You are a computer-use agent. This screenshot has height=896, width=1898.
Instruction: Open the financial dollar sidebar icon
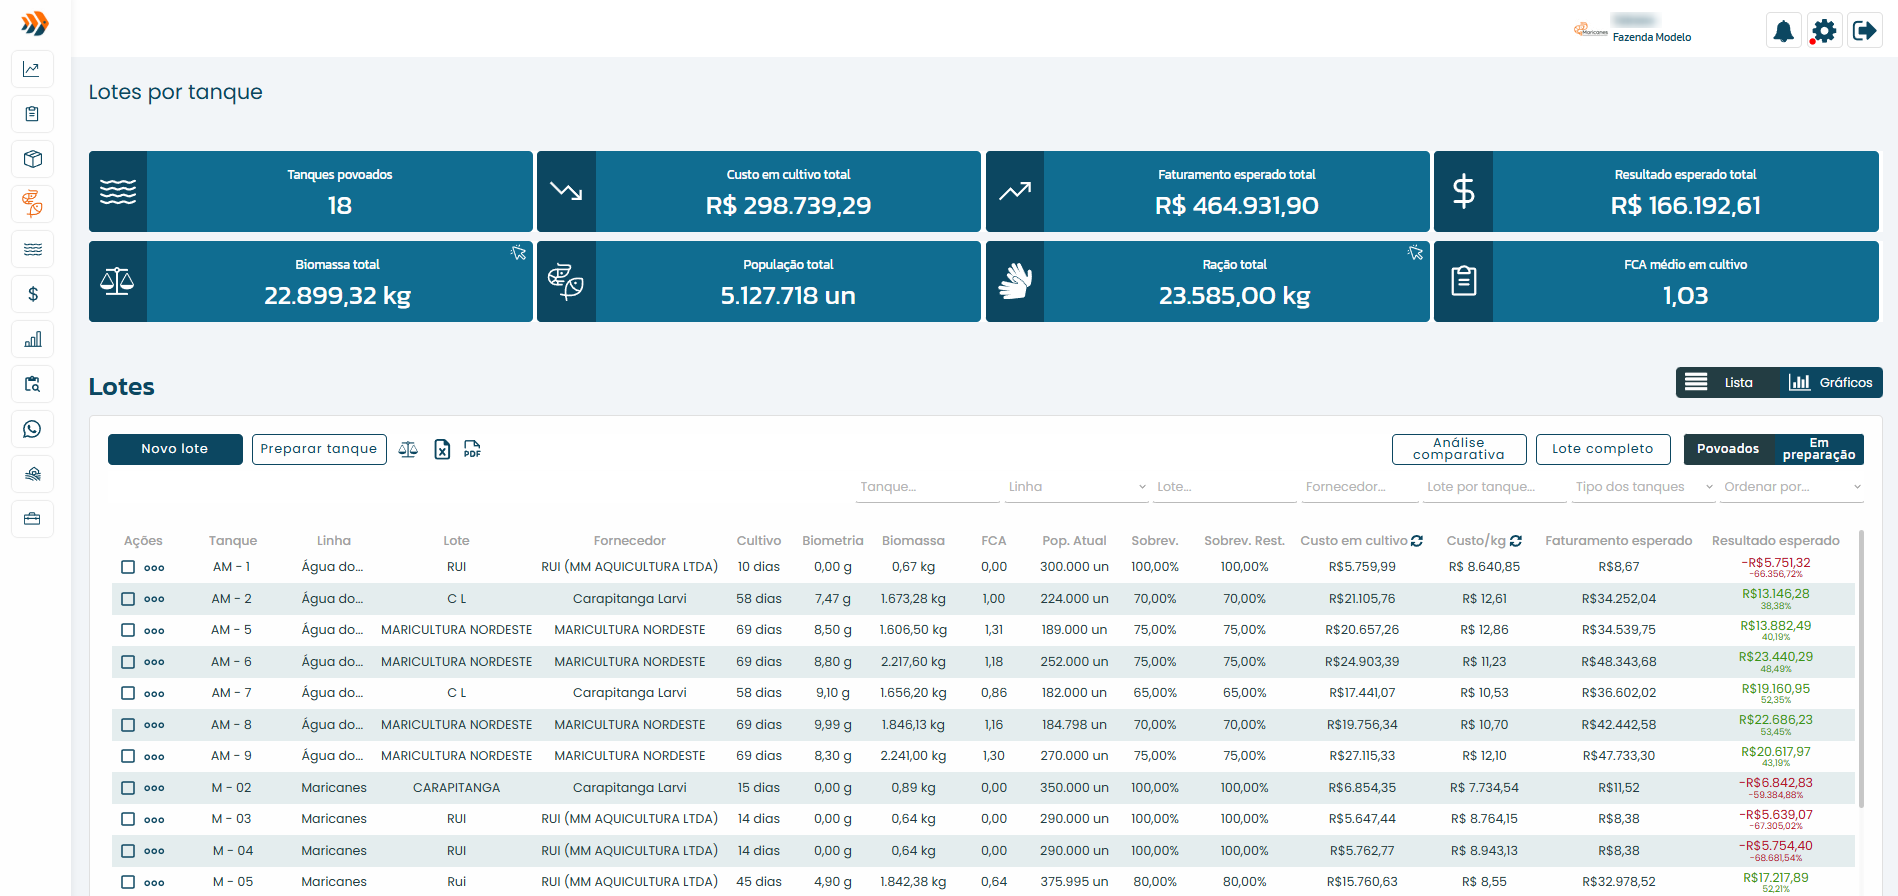(x=32, y=294)
